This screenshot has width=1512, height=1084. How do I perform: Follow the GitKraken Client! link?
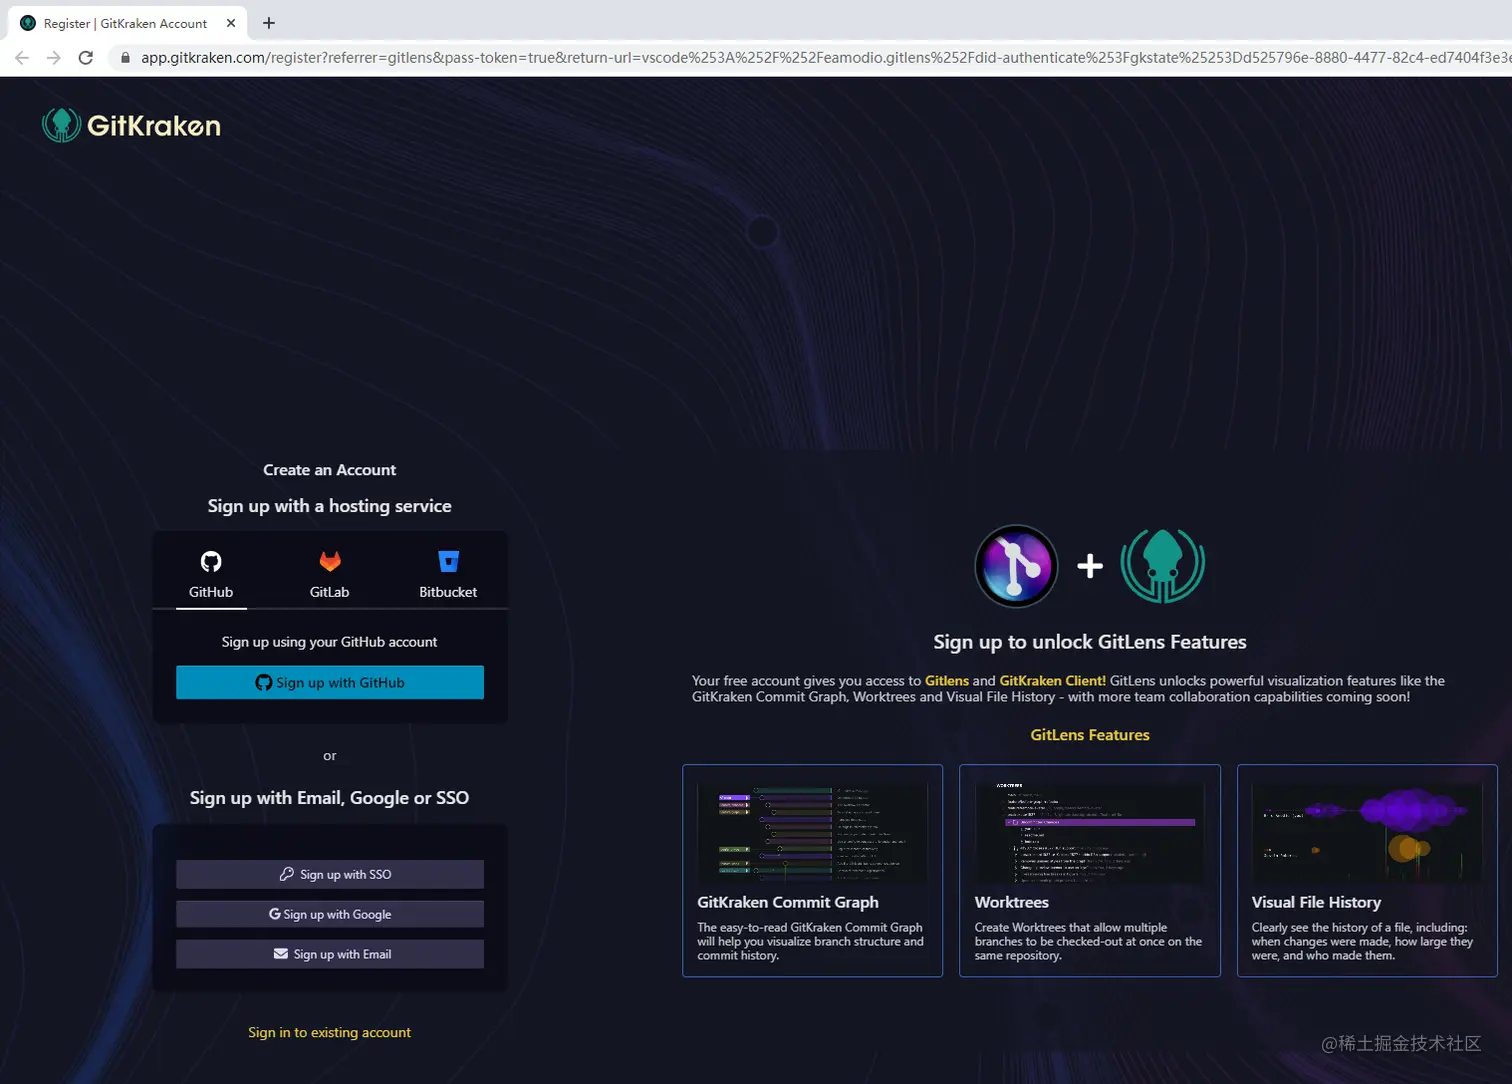tap(1052, 680)
